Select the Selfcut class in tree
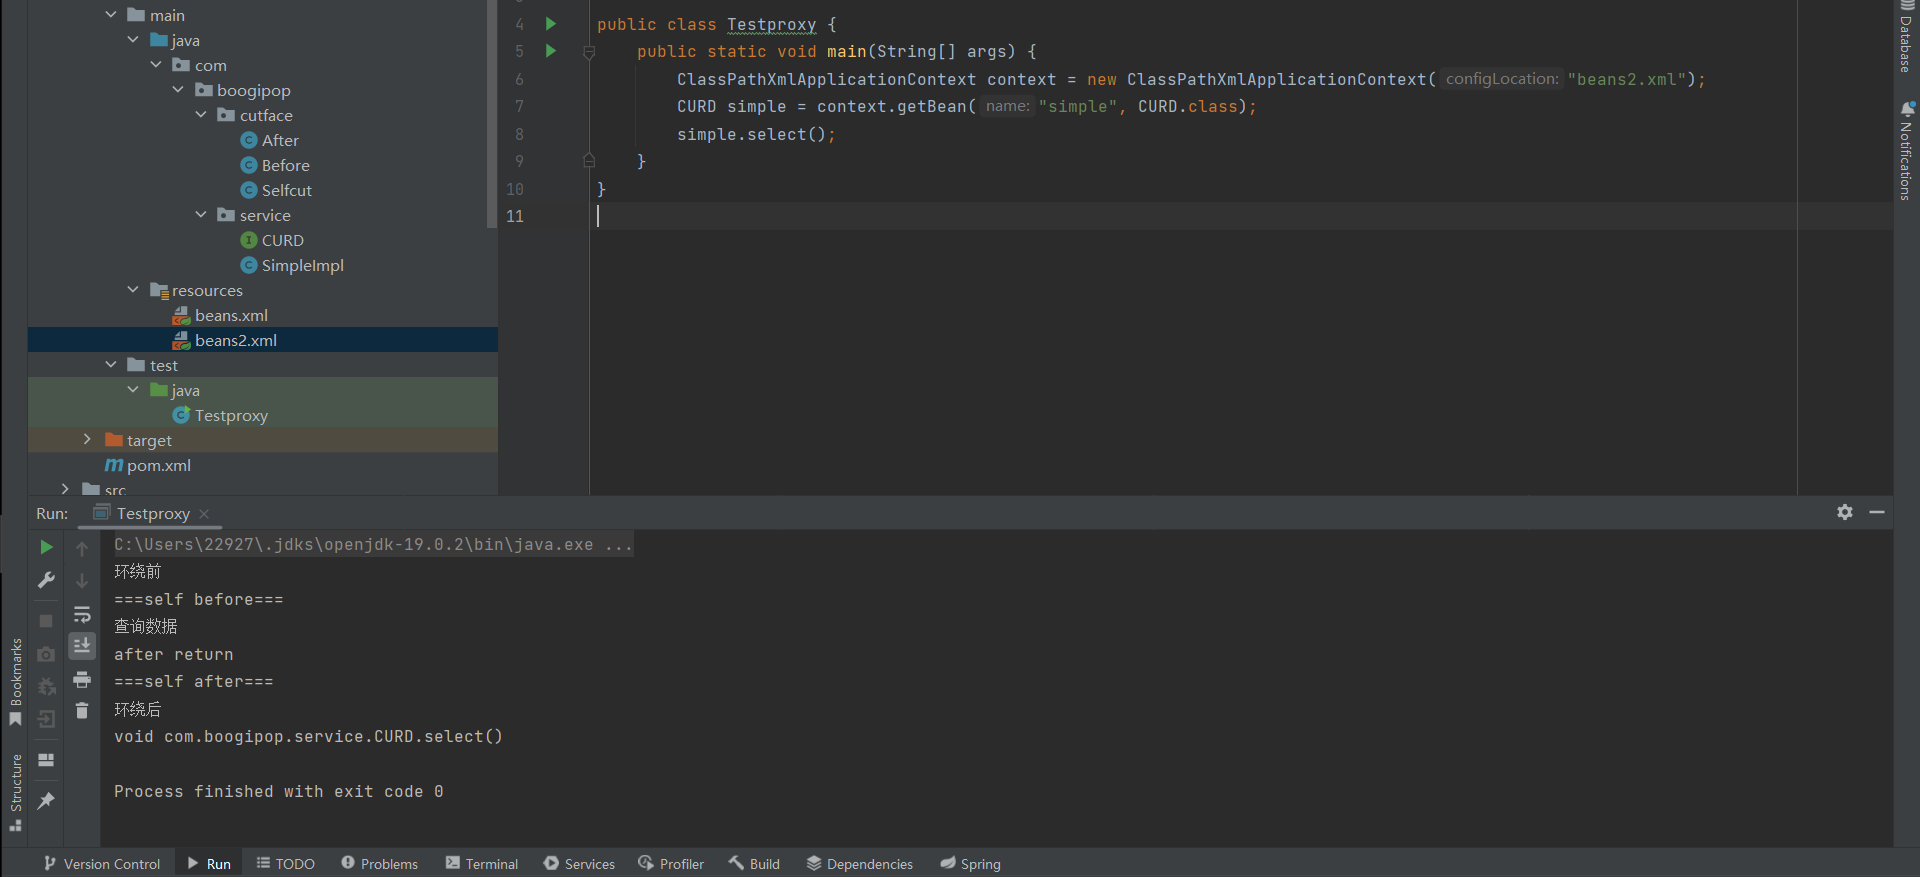Viewport: 1920px width, 877px height. (x=276, y=190)
